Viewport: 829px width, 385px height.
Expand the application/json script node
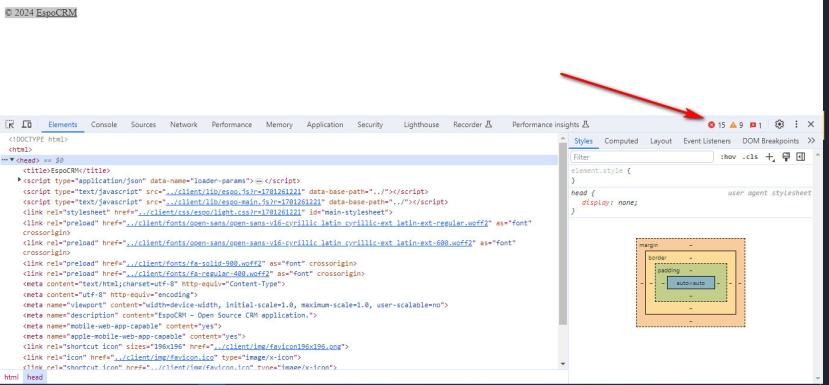pyautogui.click(x=20, y=180)
